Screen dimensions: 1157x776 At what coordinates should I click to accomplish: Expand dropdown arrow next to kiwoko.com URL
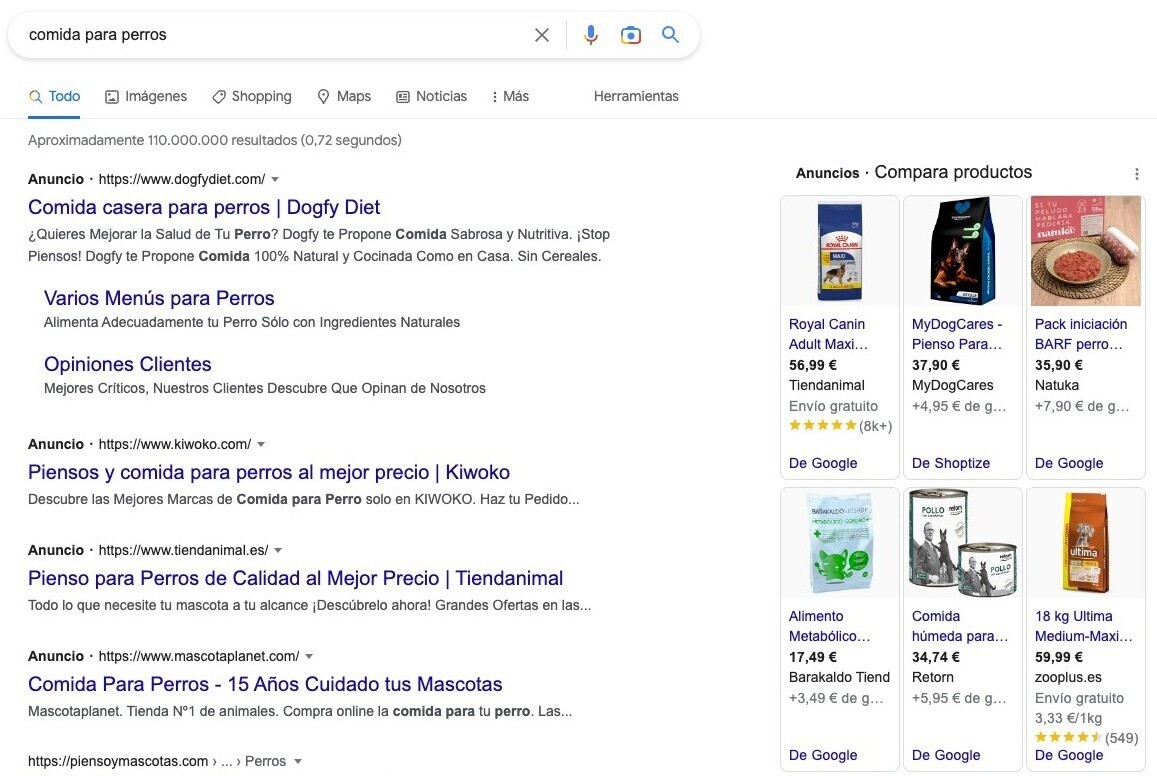(x=261, y=445)
